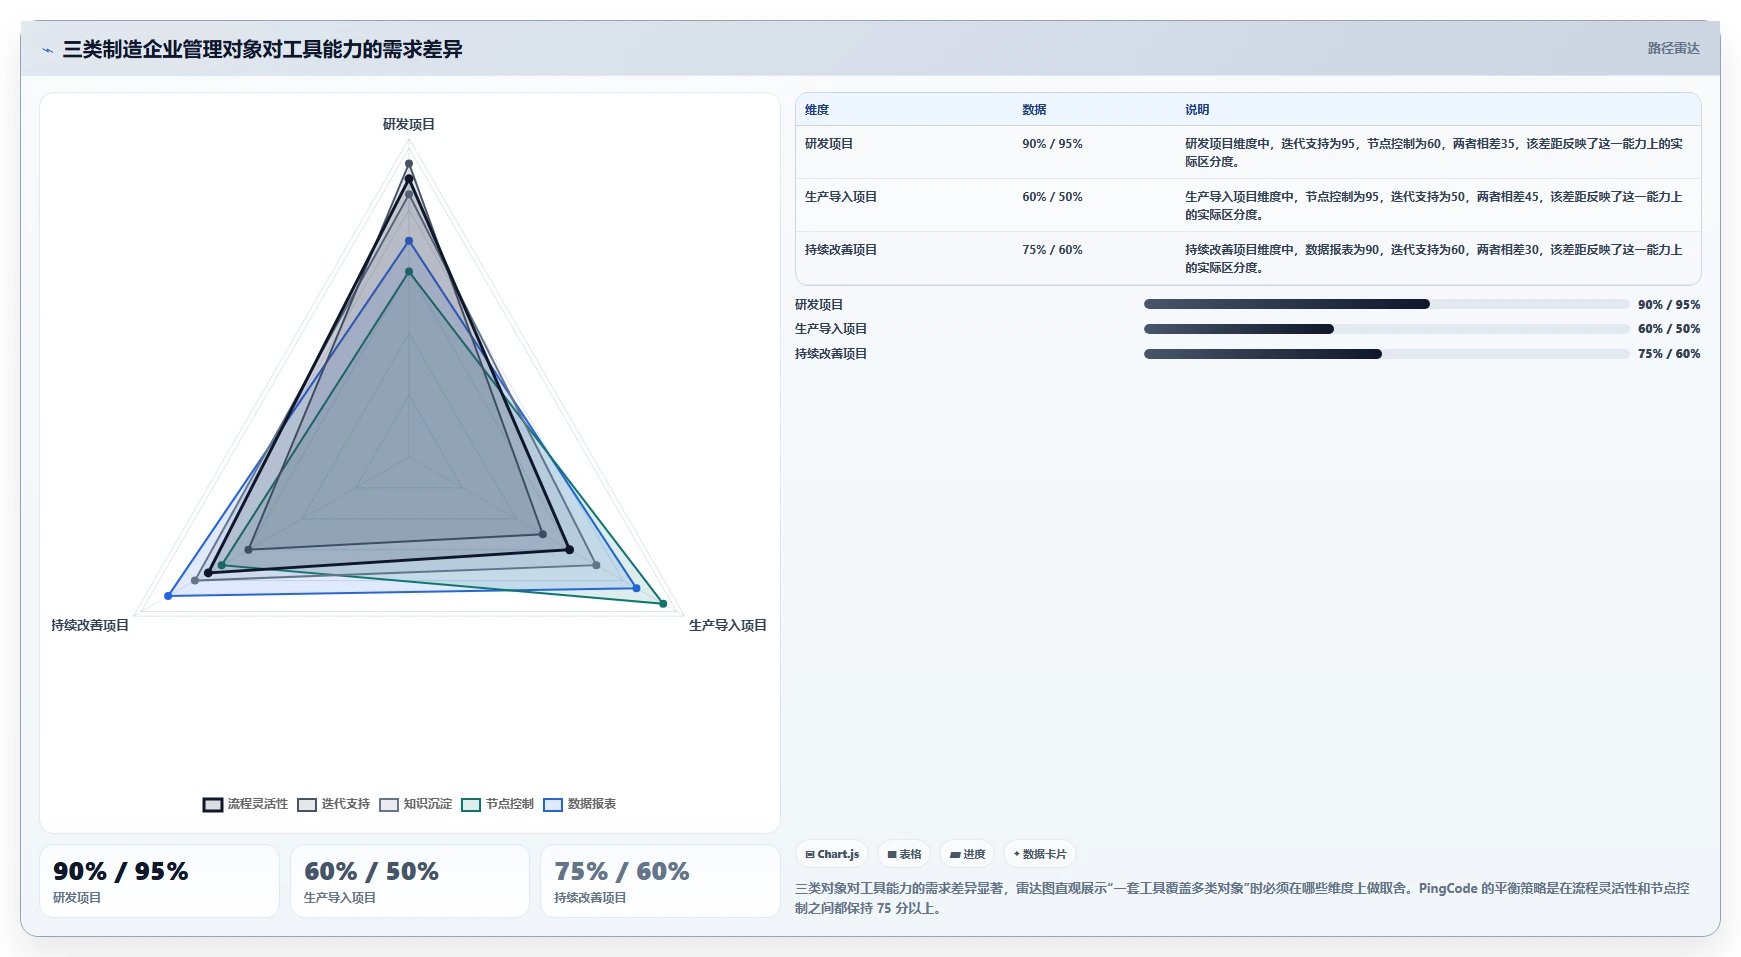Toggle the 节点控制 legend entry

point(498,804)
